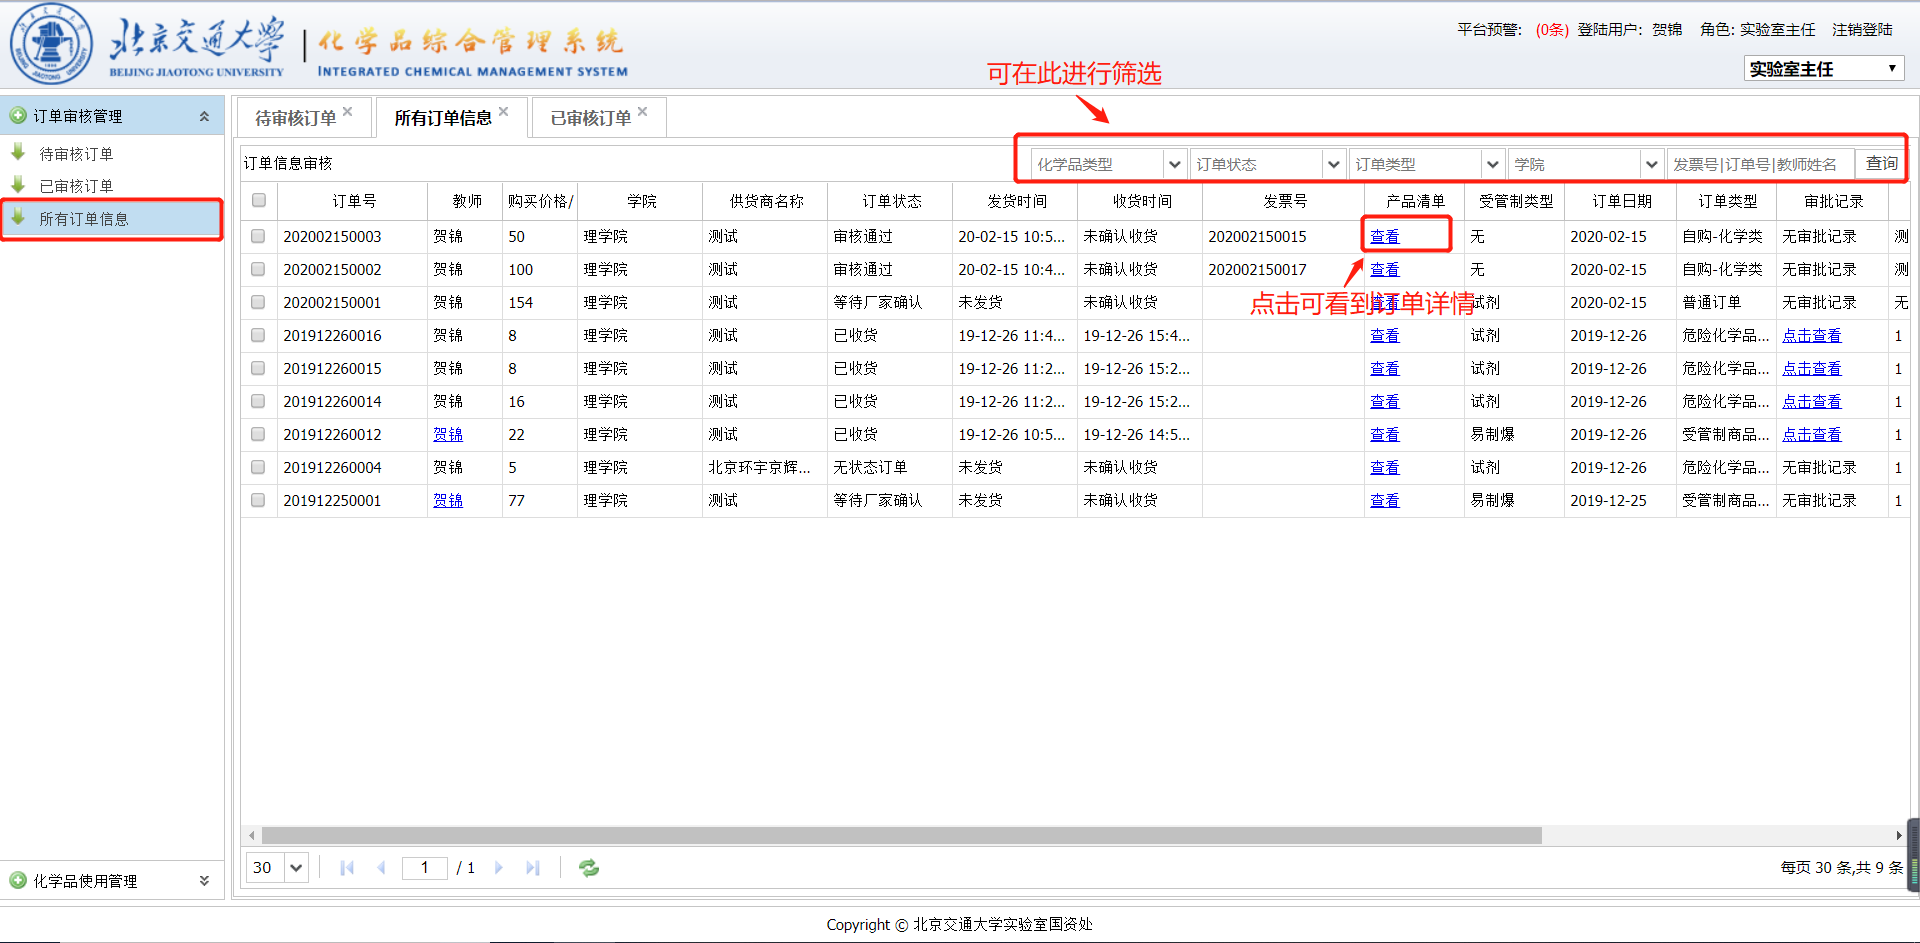Open the 化学品类型 filter dropdown
Viewport: 1920px width, 943px height.
coord(1174,164)
